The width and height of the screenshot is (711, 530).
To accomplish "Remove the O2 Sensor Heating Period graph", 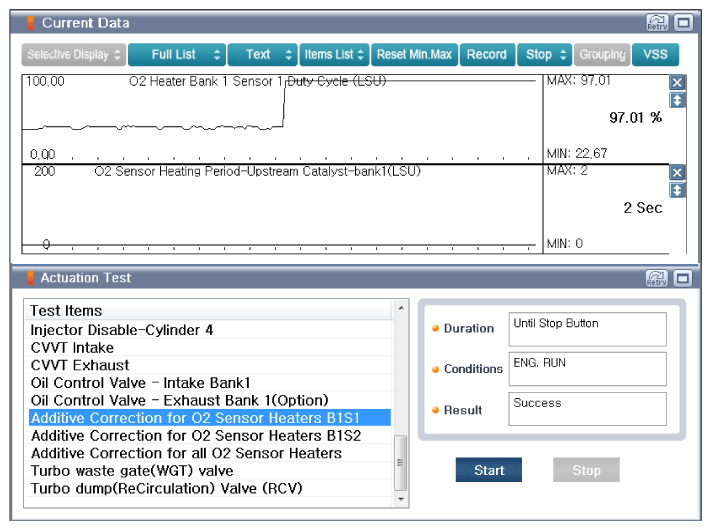I will (677, 173).
